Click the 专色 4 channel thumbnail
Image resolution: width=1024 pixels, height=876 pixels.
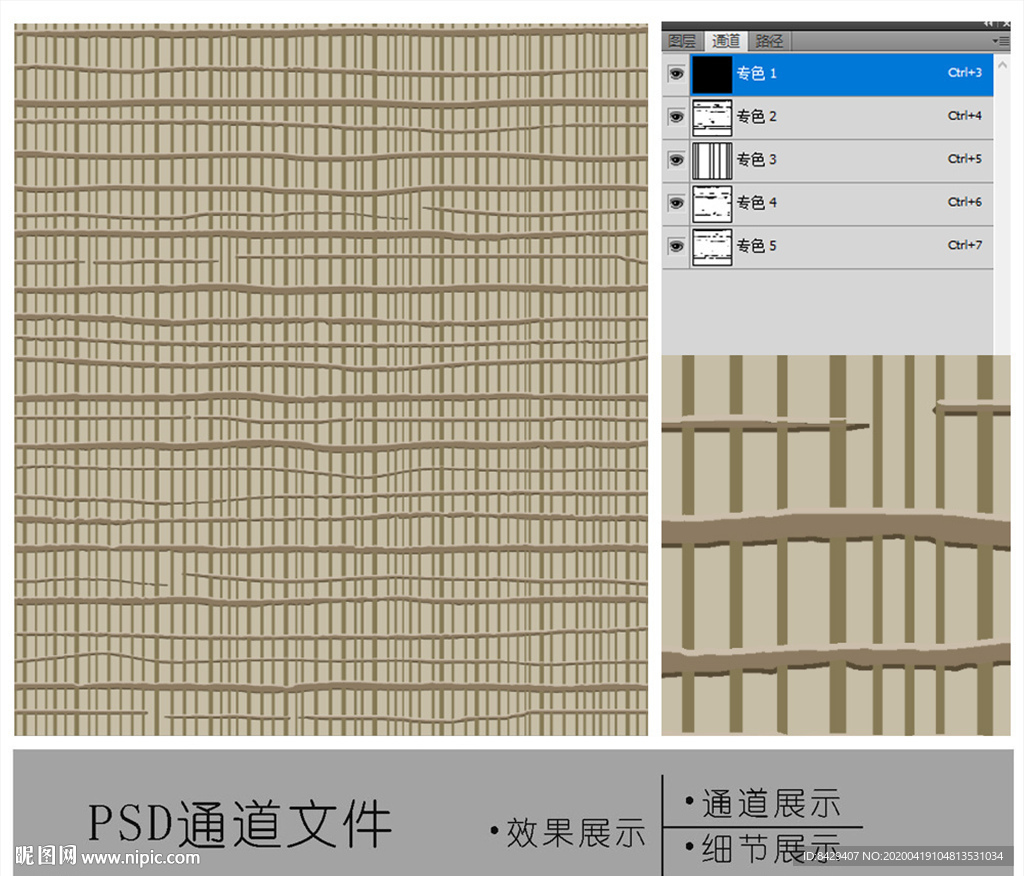(712, 203)
